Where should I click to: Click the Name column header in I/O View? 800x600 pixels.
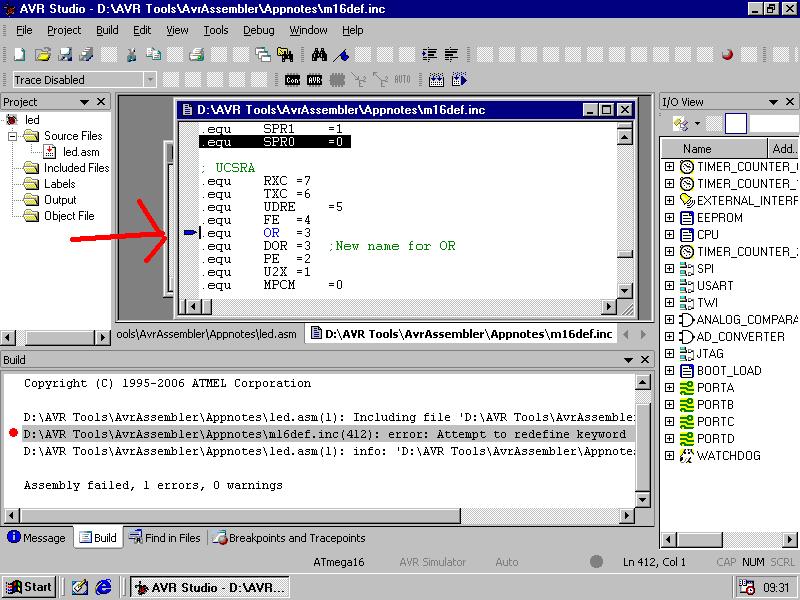714,148
